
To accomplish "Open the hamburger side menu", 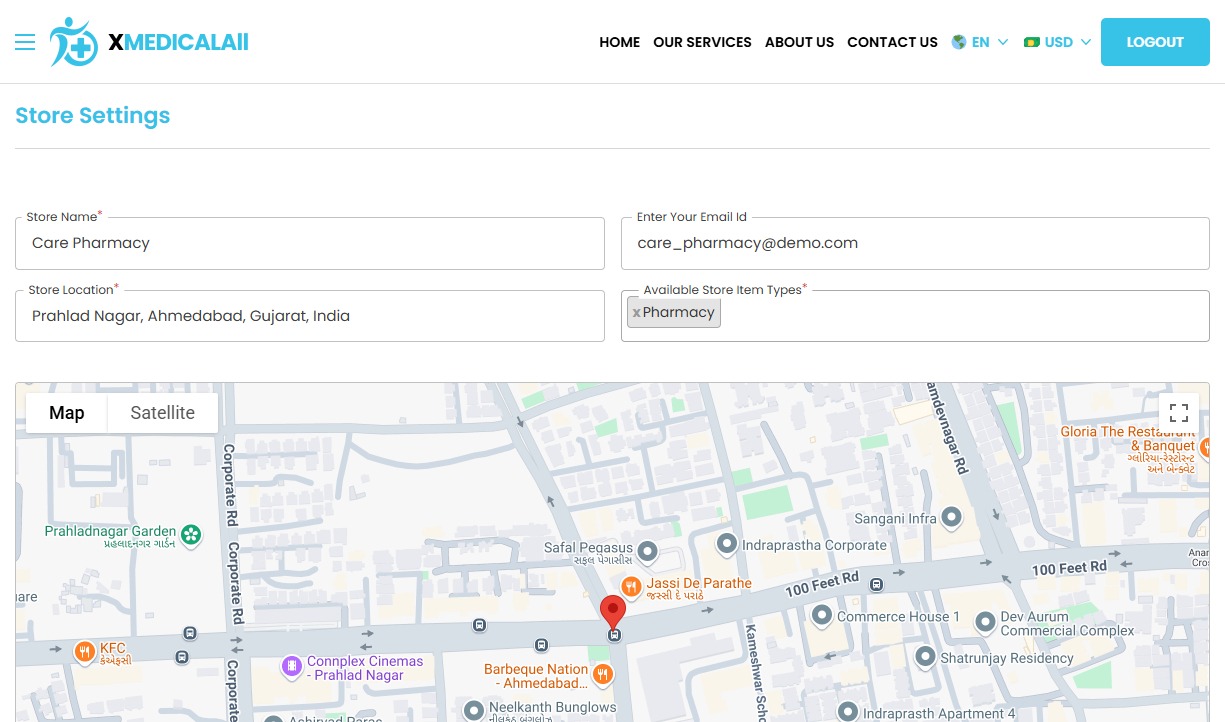I will [25, 42].
